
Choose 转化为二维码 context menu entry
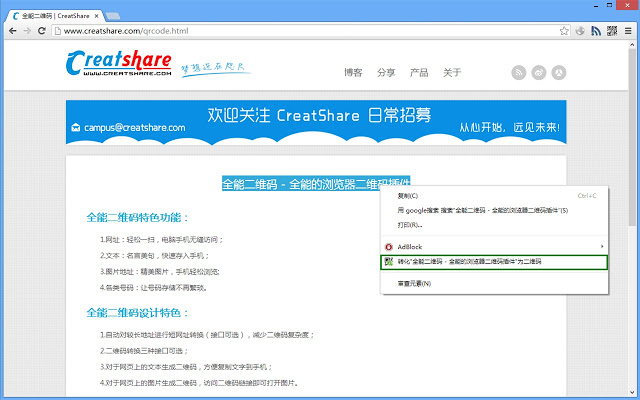click(494, 262)
